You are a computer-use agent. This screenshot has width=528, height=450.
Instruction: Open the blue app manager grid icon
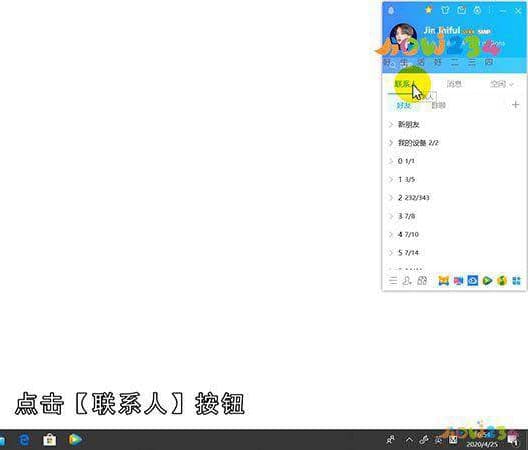pyautogui.click(x=516, y=281)
